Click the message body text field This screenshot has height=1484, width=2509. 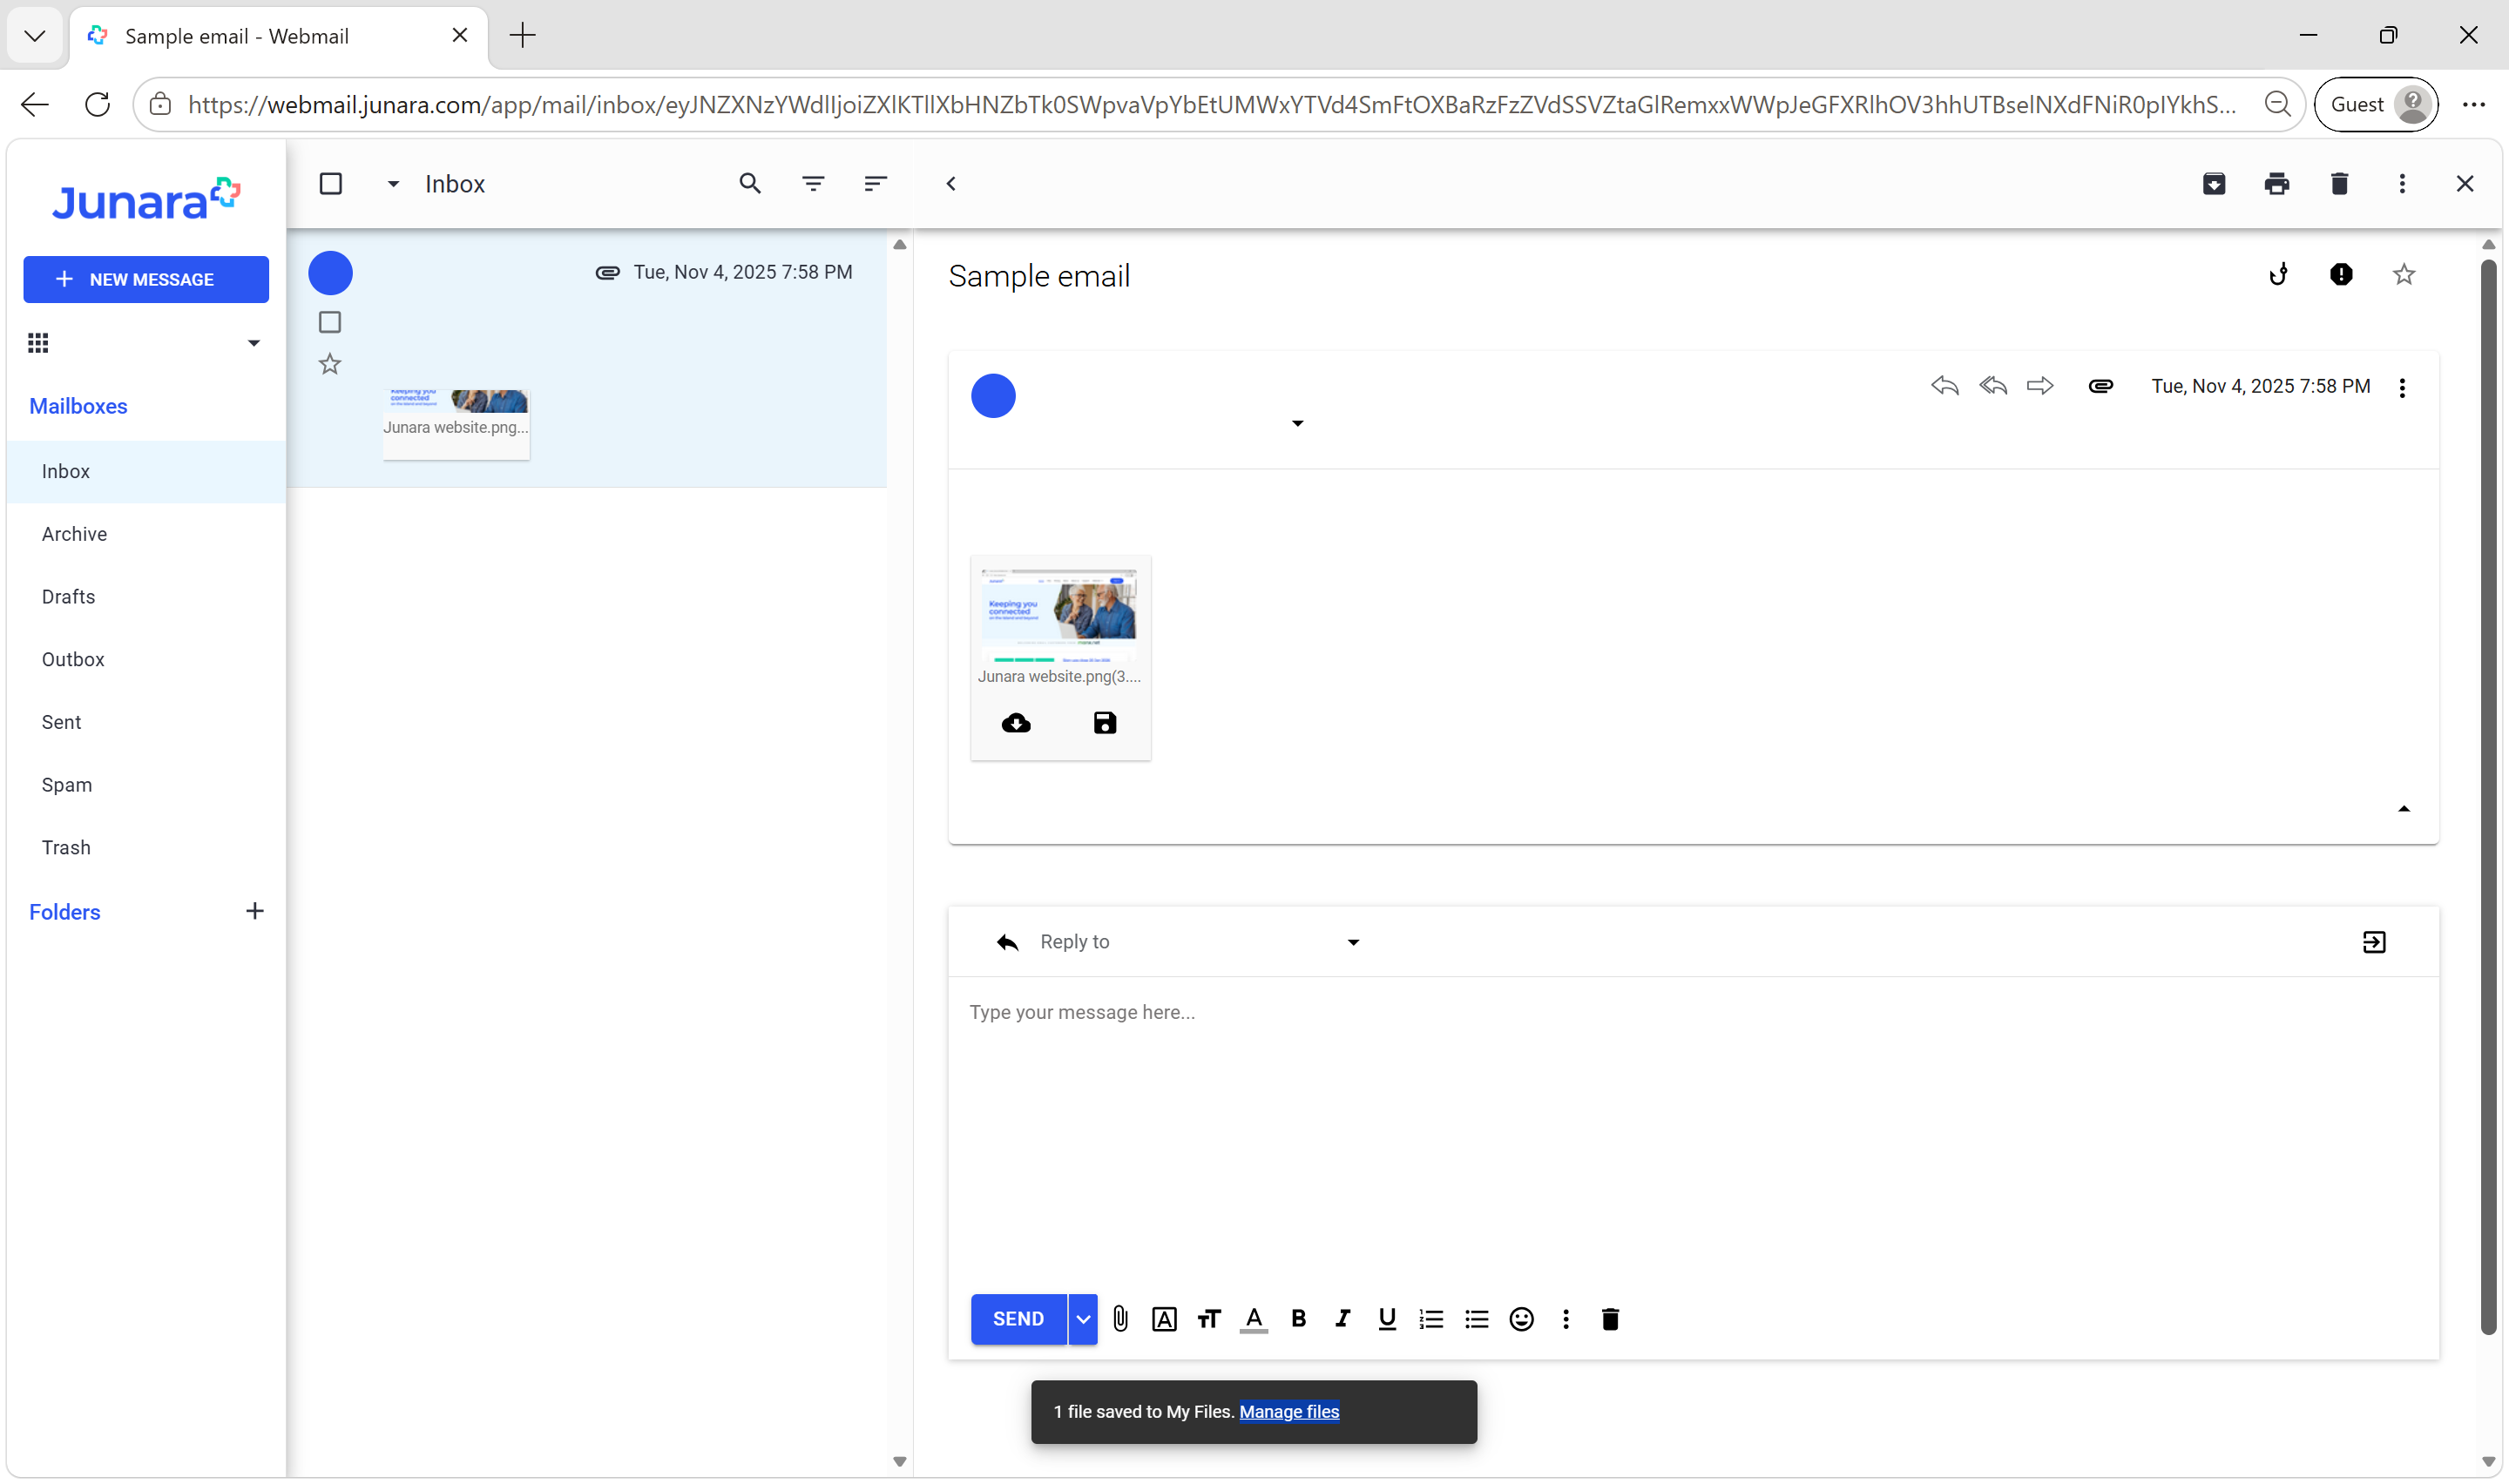coord(1693,1128)
